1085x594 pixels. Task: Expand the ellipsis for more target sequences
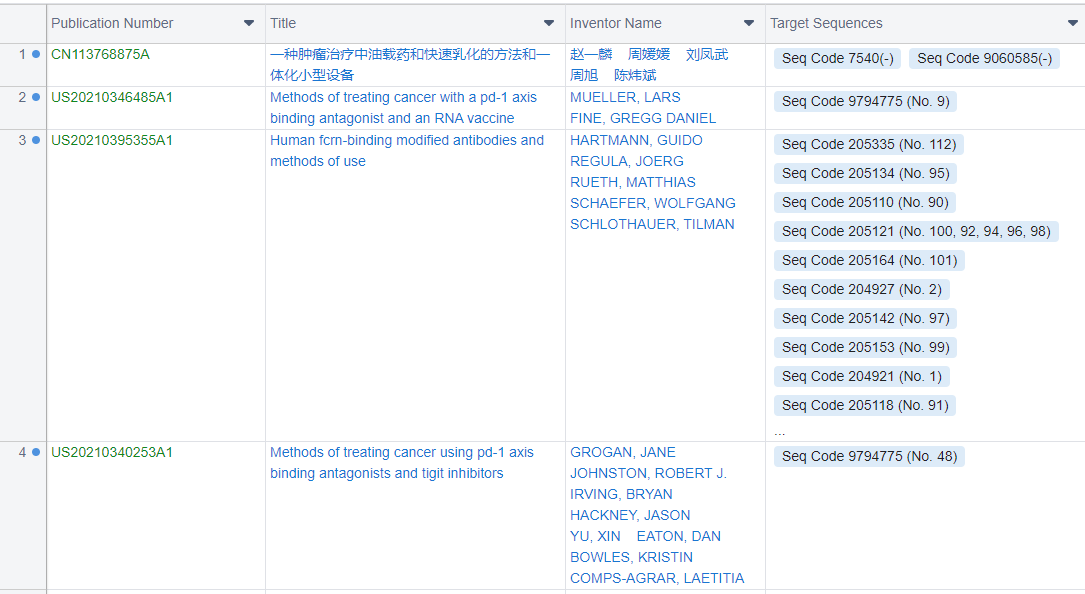(779, 431)
